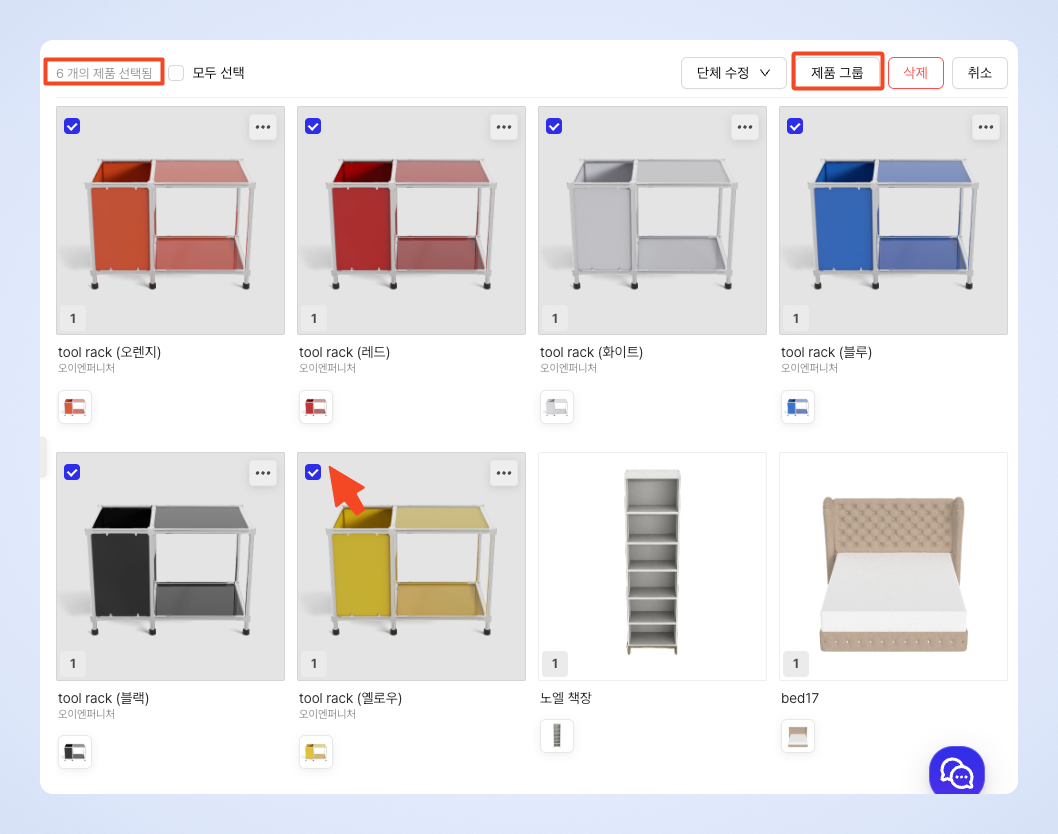This screenshot has width=1058, height=834.
Task: Open more options for tool rack (옐로우)
Action: coord(504,473)
